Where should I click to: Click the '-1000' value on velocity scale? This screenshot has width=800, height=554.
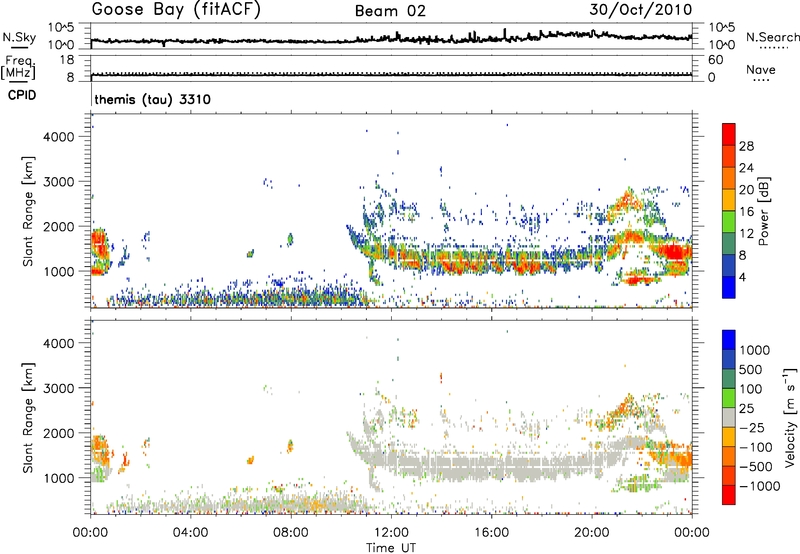pyautogui.click(x=760, y=486)
